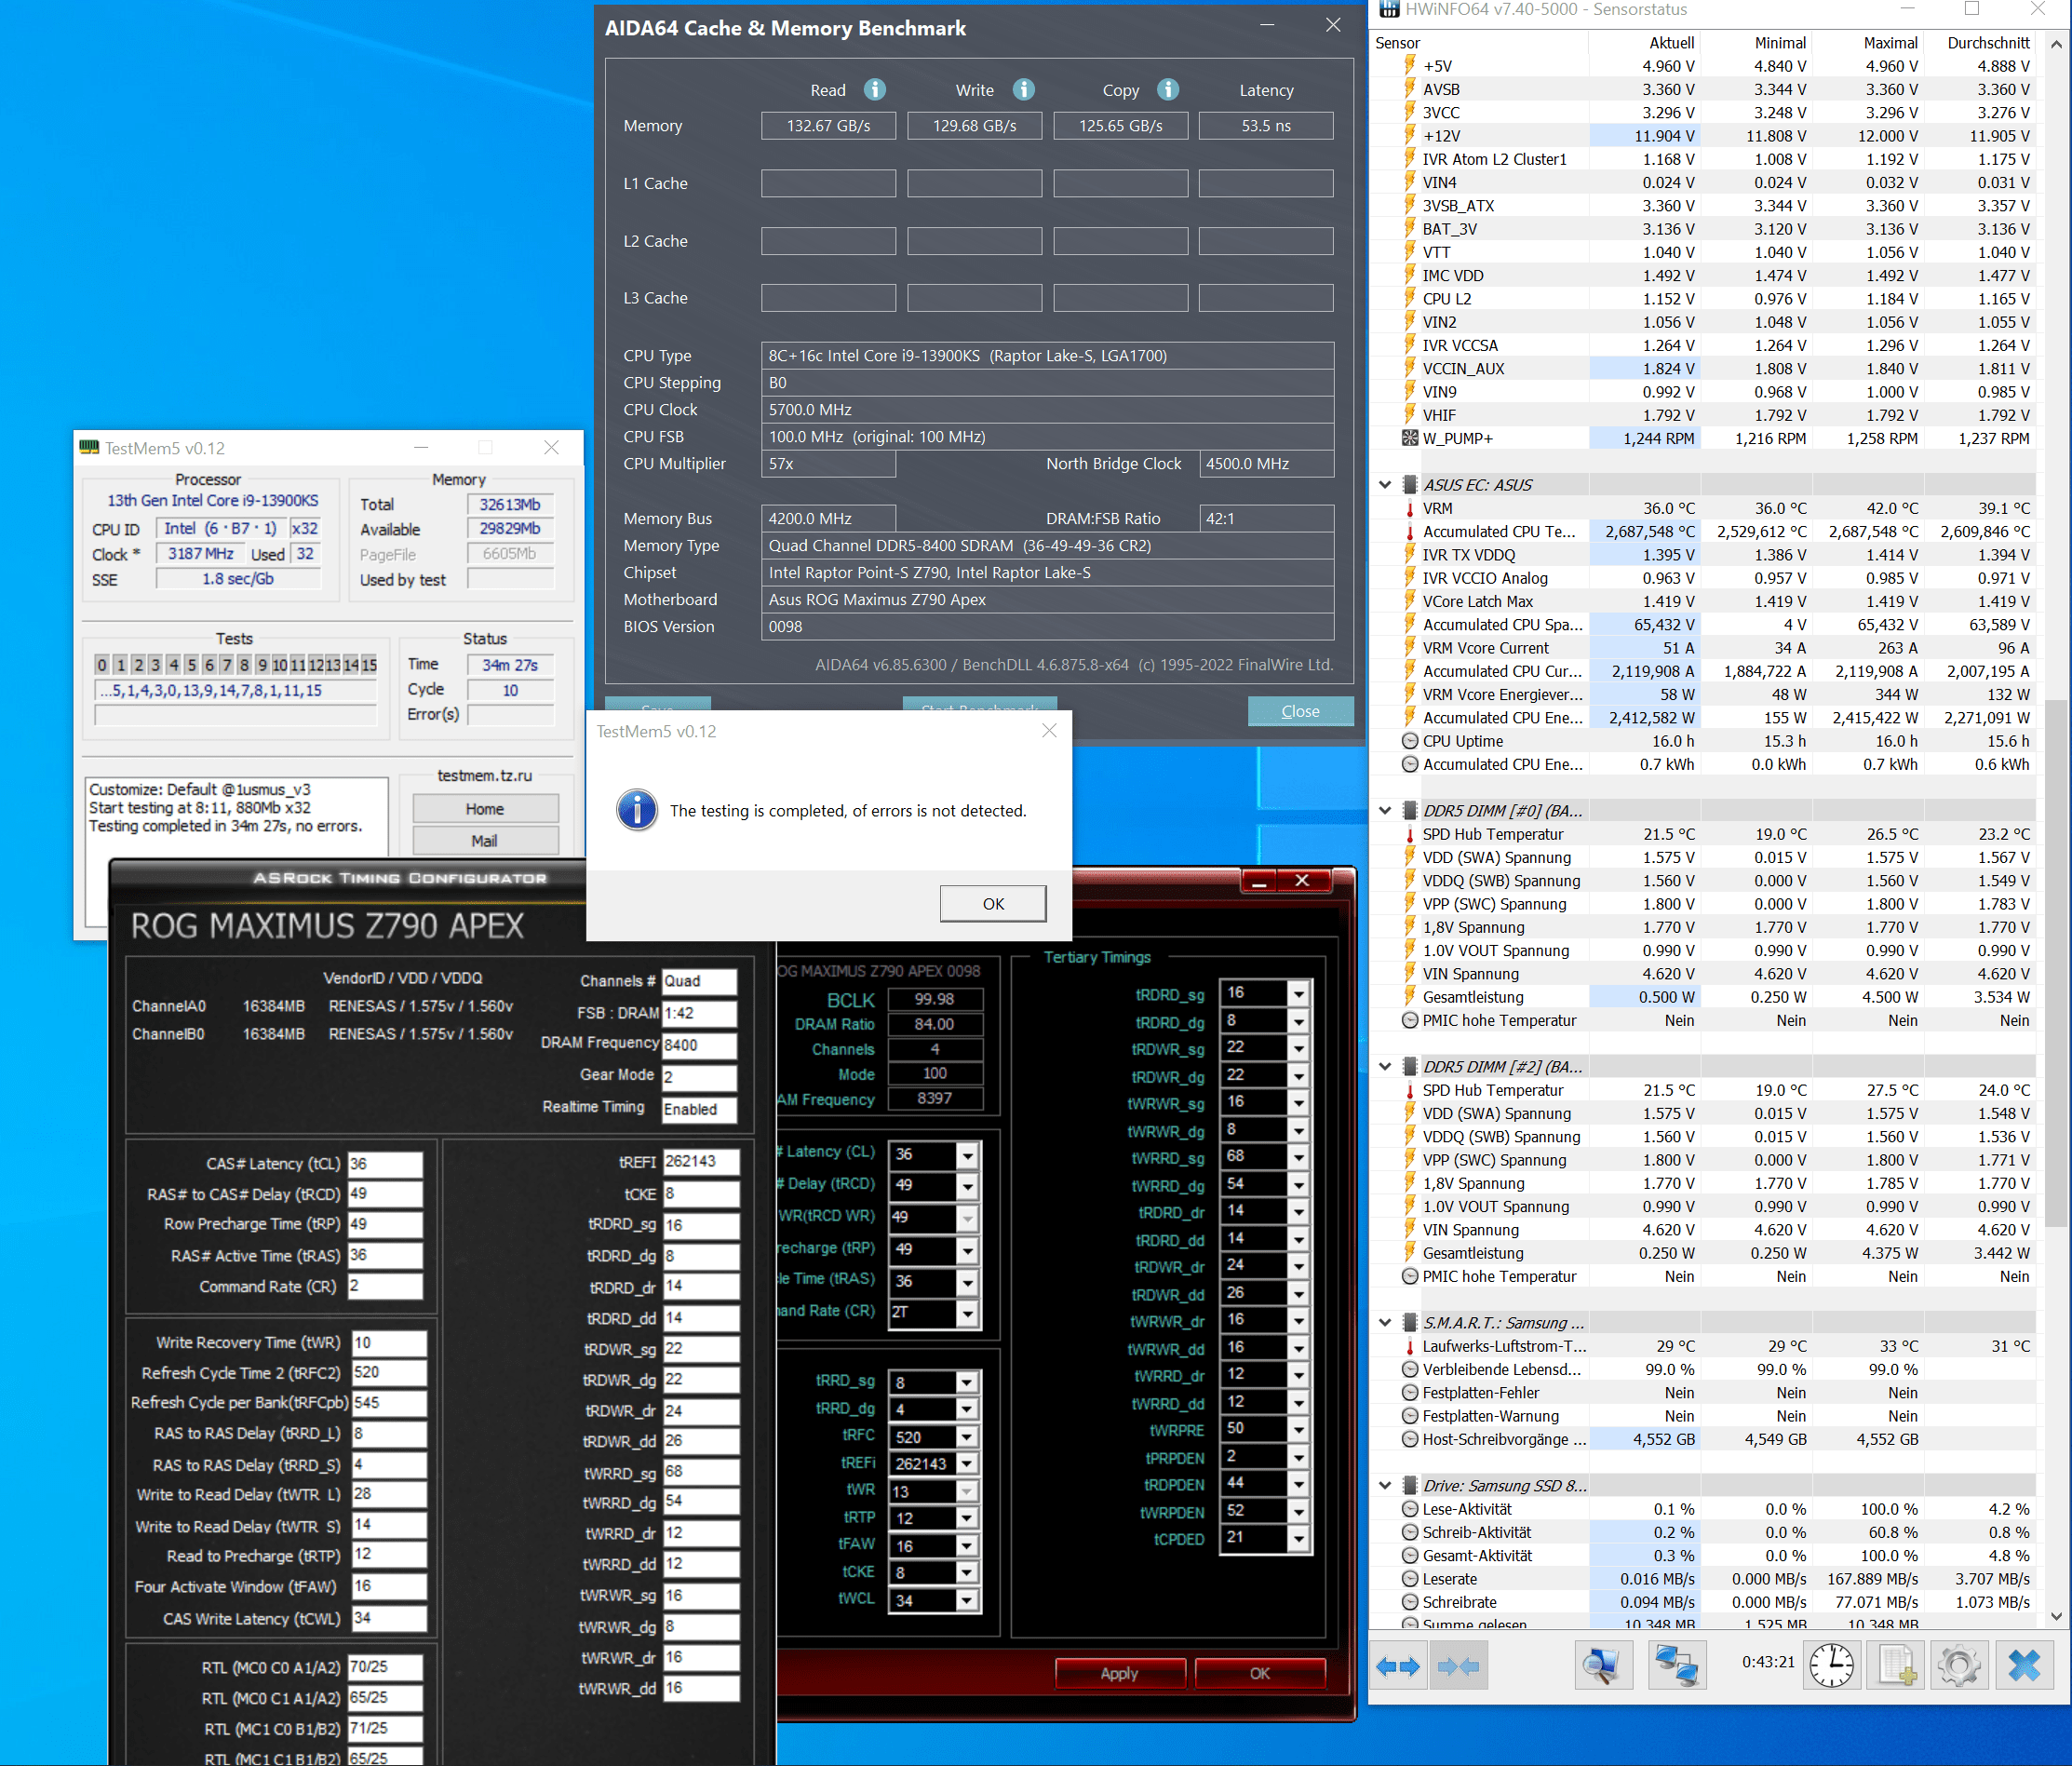2072x1766 pixels.
Task: Start logging with the sheet-plus icon
Action: (1896, 1666)
